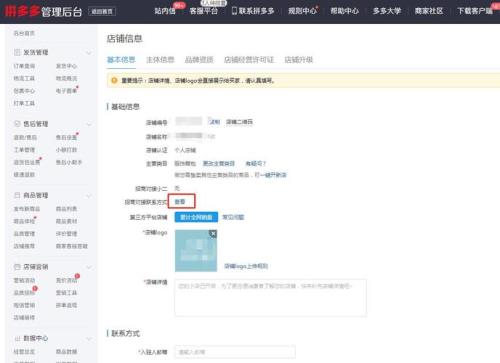The height and width of the screenshot is (363, 500).
Task: Open 电子面单 in the sidebar
Action: pyautogui.click(x=66, y=91)
